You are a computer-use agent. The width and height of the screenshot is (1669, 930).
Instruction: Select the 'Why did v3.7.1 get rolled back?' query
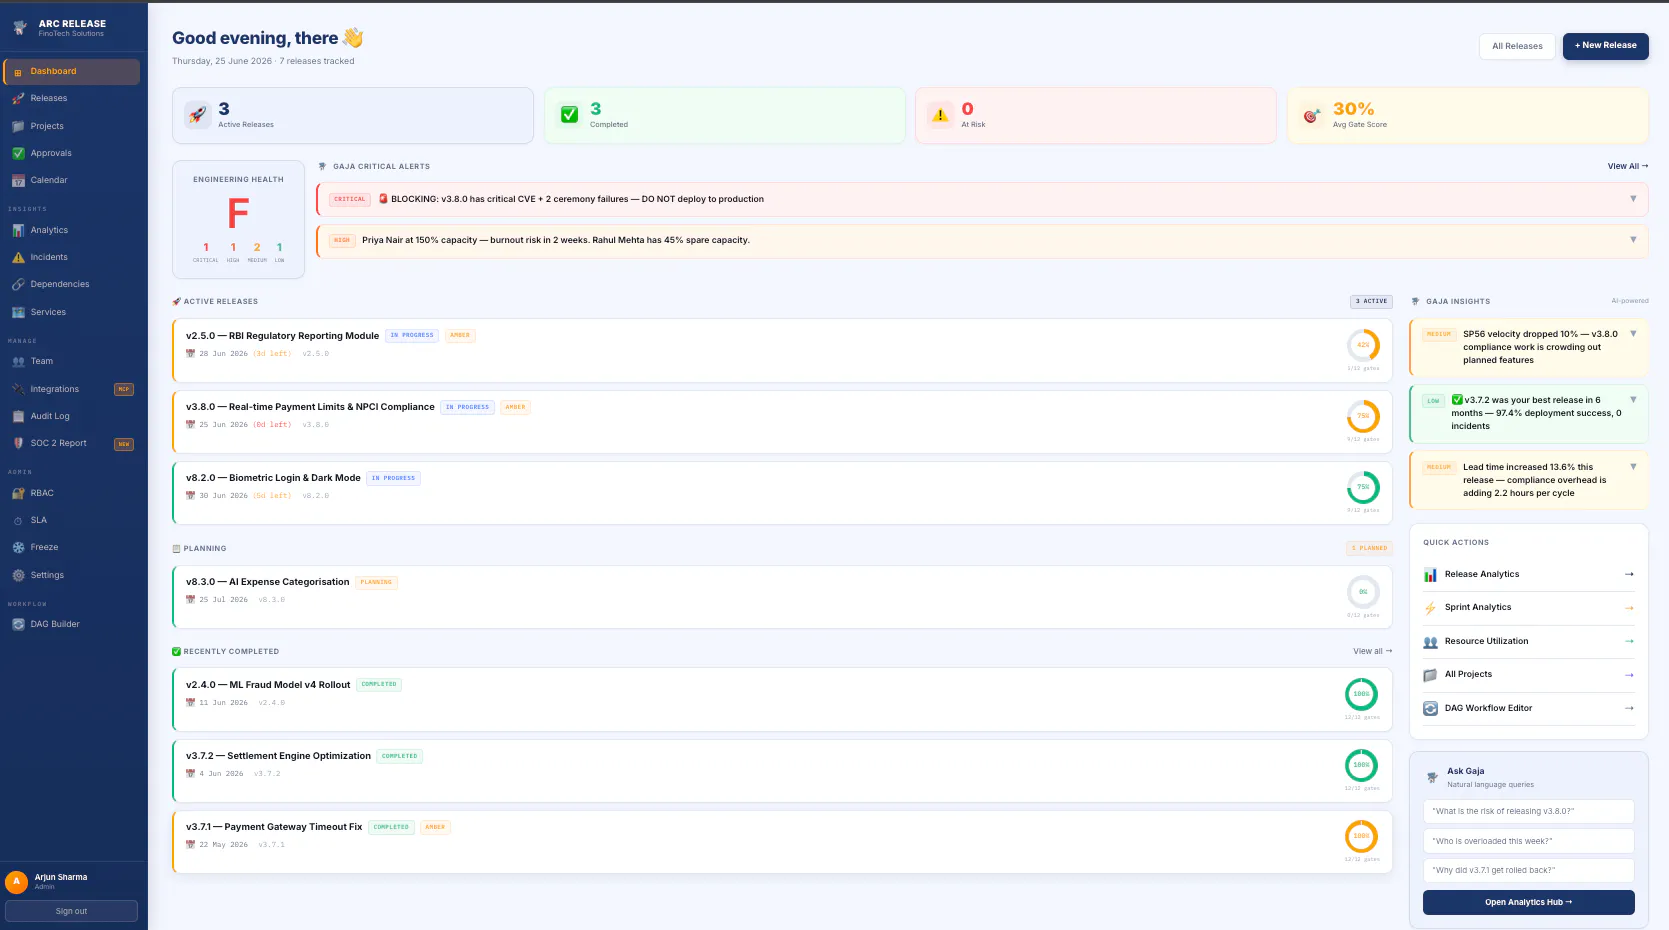coord(1528,870)
